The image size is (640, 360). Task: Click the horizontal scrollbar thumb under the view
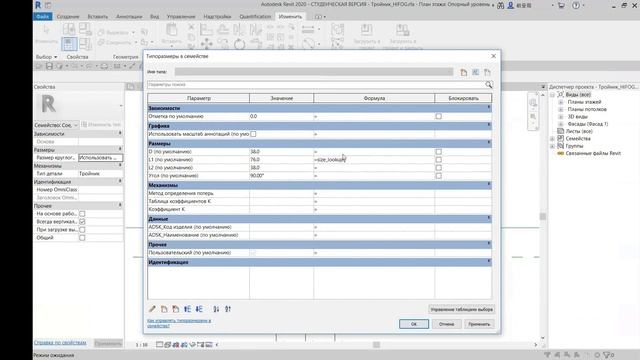coord(376,345)
